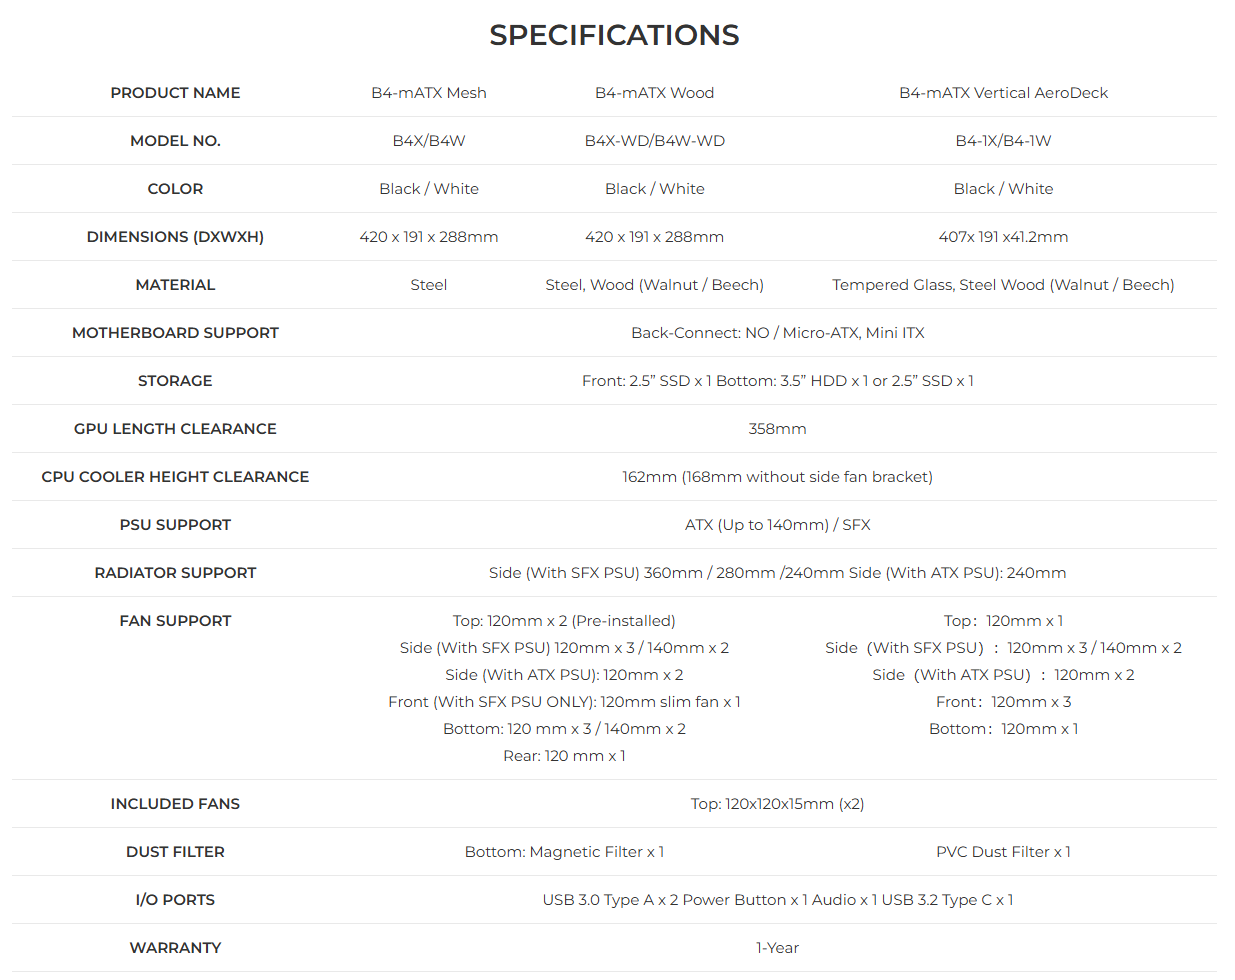Click Top: 120mm x 2 (Pre-installed) text
Screen dimensions: 1235x980
[564, 621]
